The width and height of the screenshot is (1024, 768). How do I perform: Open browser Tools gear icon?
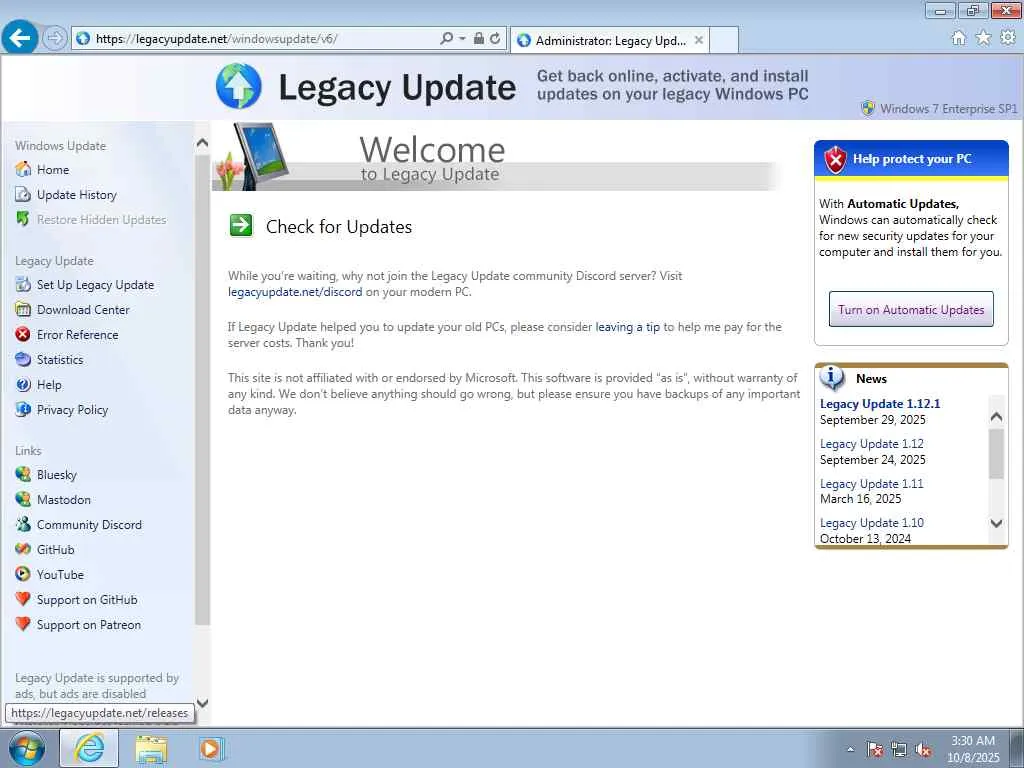pos(1008,38)
